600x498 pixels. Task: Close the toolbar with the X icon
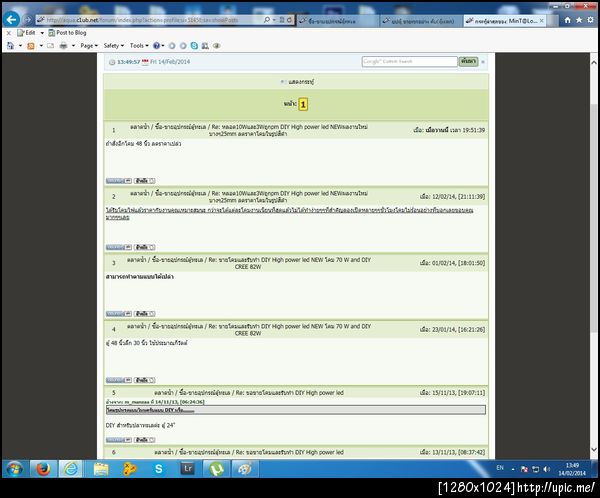(x=9, y=33)
